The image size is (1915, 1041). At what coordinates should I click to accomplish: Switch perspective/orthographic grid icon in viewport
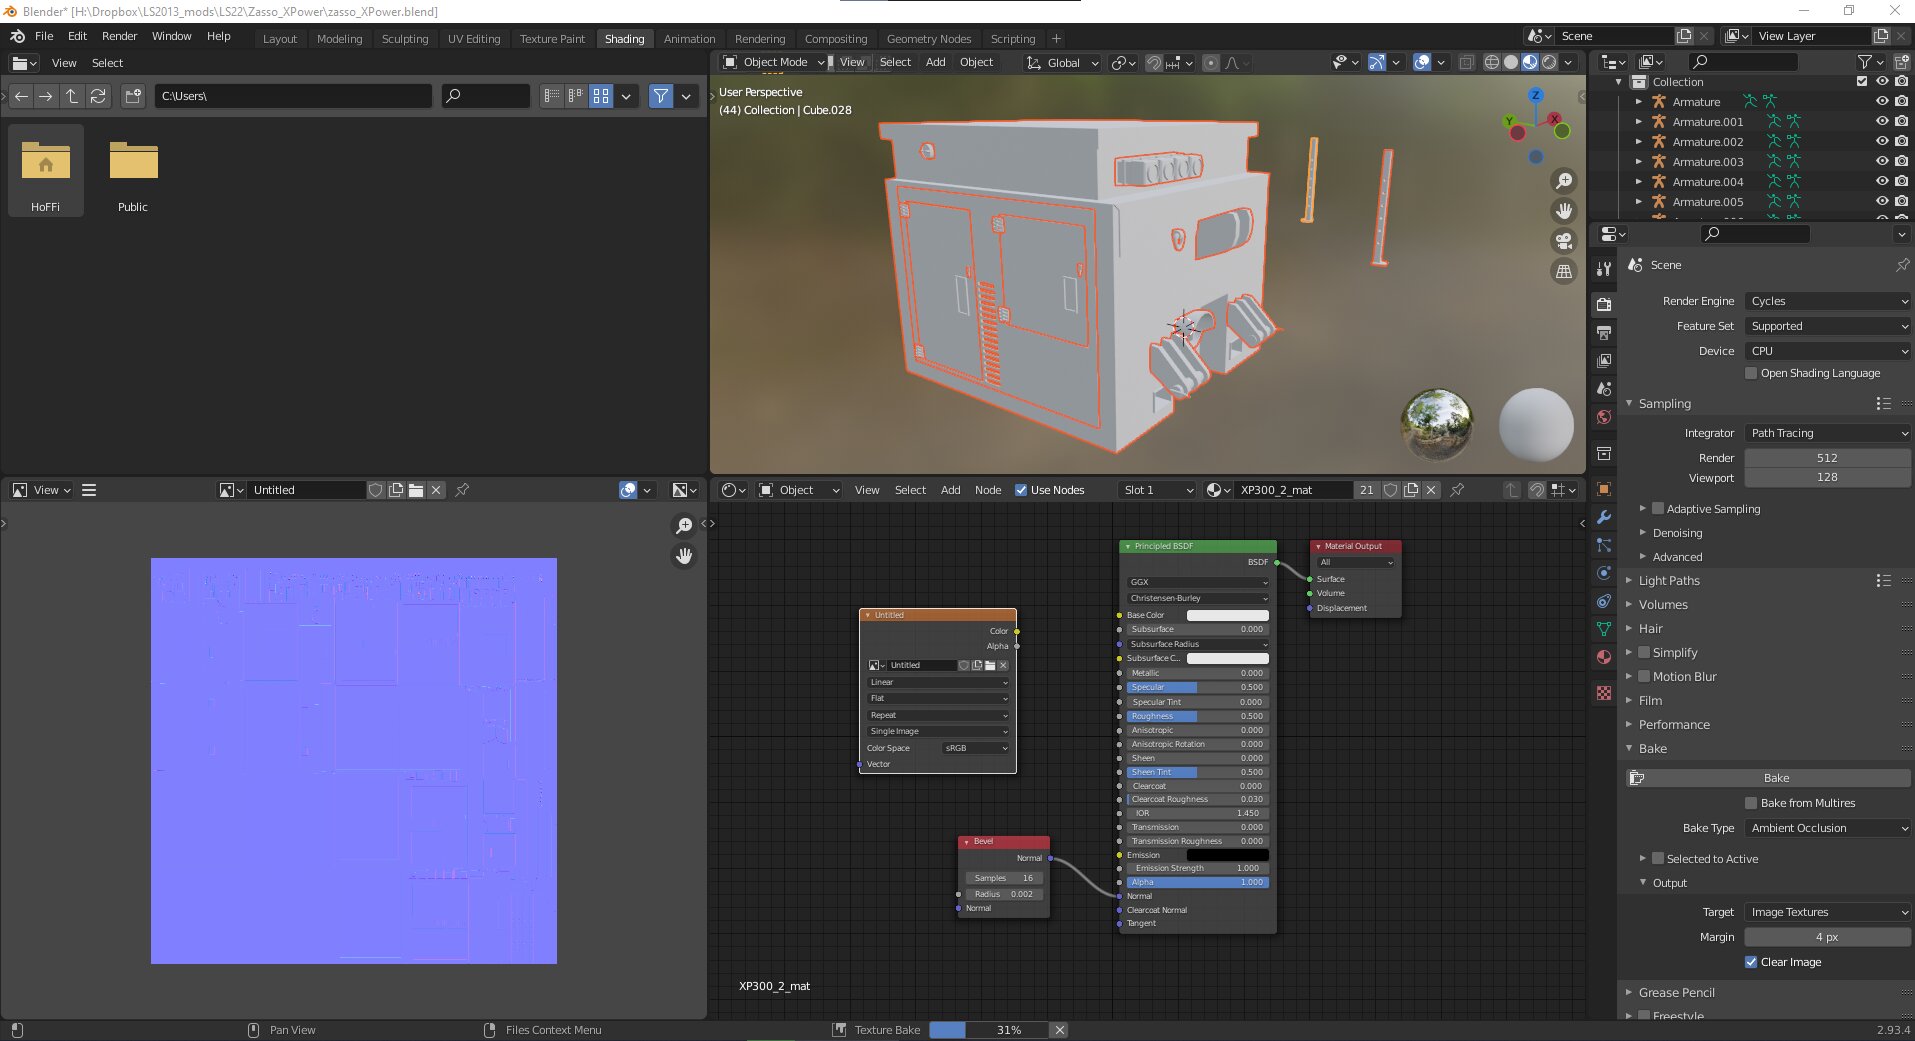pyautogui.click(x=1564, y=271)
